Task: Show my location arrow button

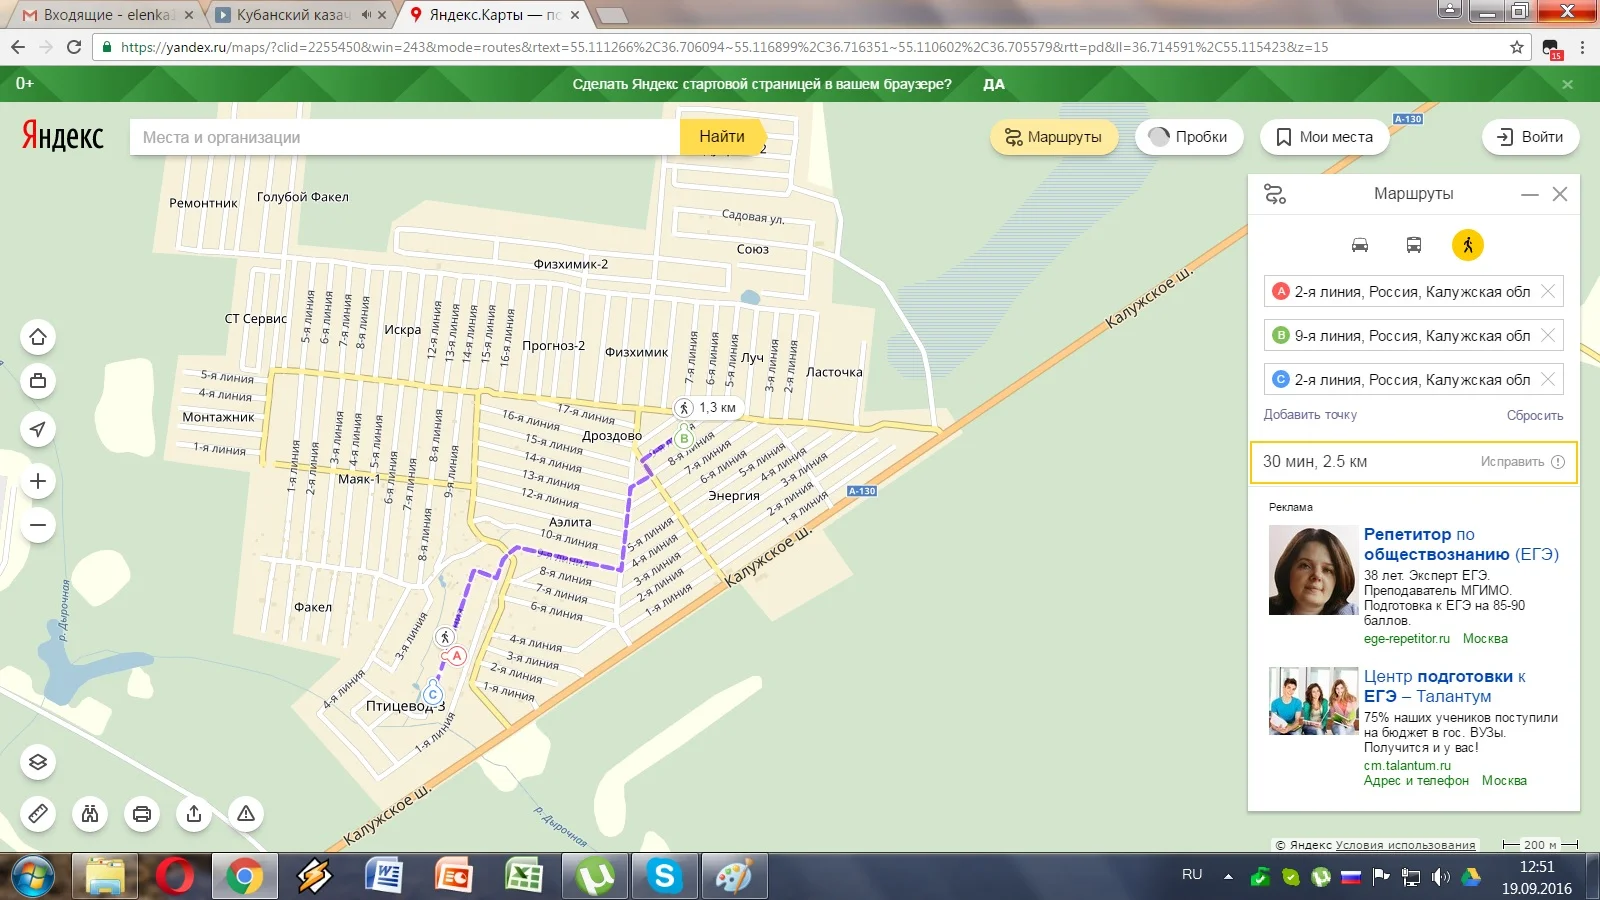Action: click(x=38, y=429)
